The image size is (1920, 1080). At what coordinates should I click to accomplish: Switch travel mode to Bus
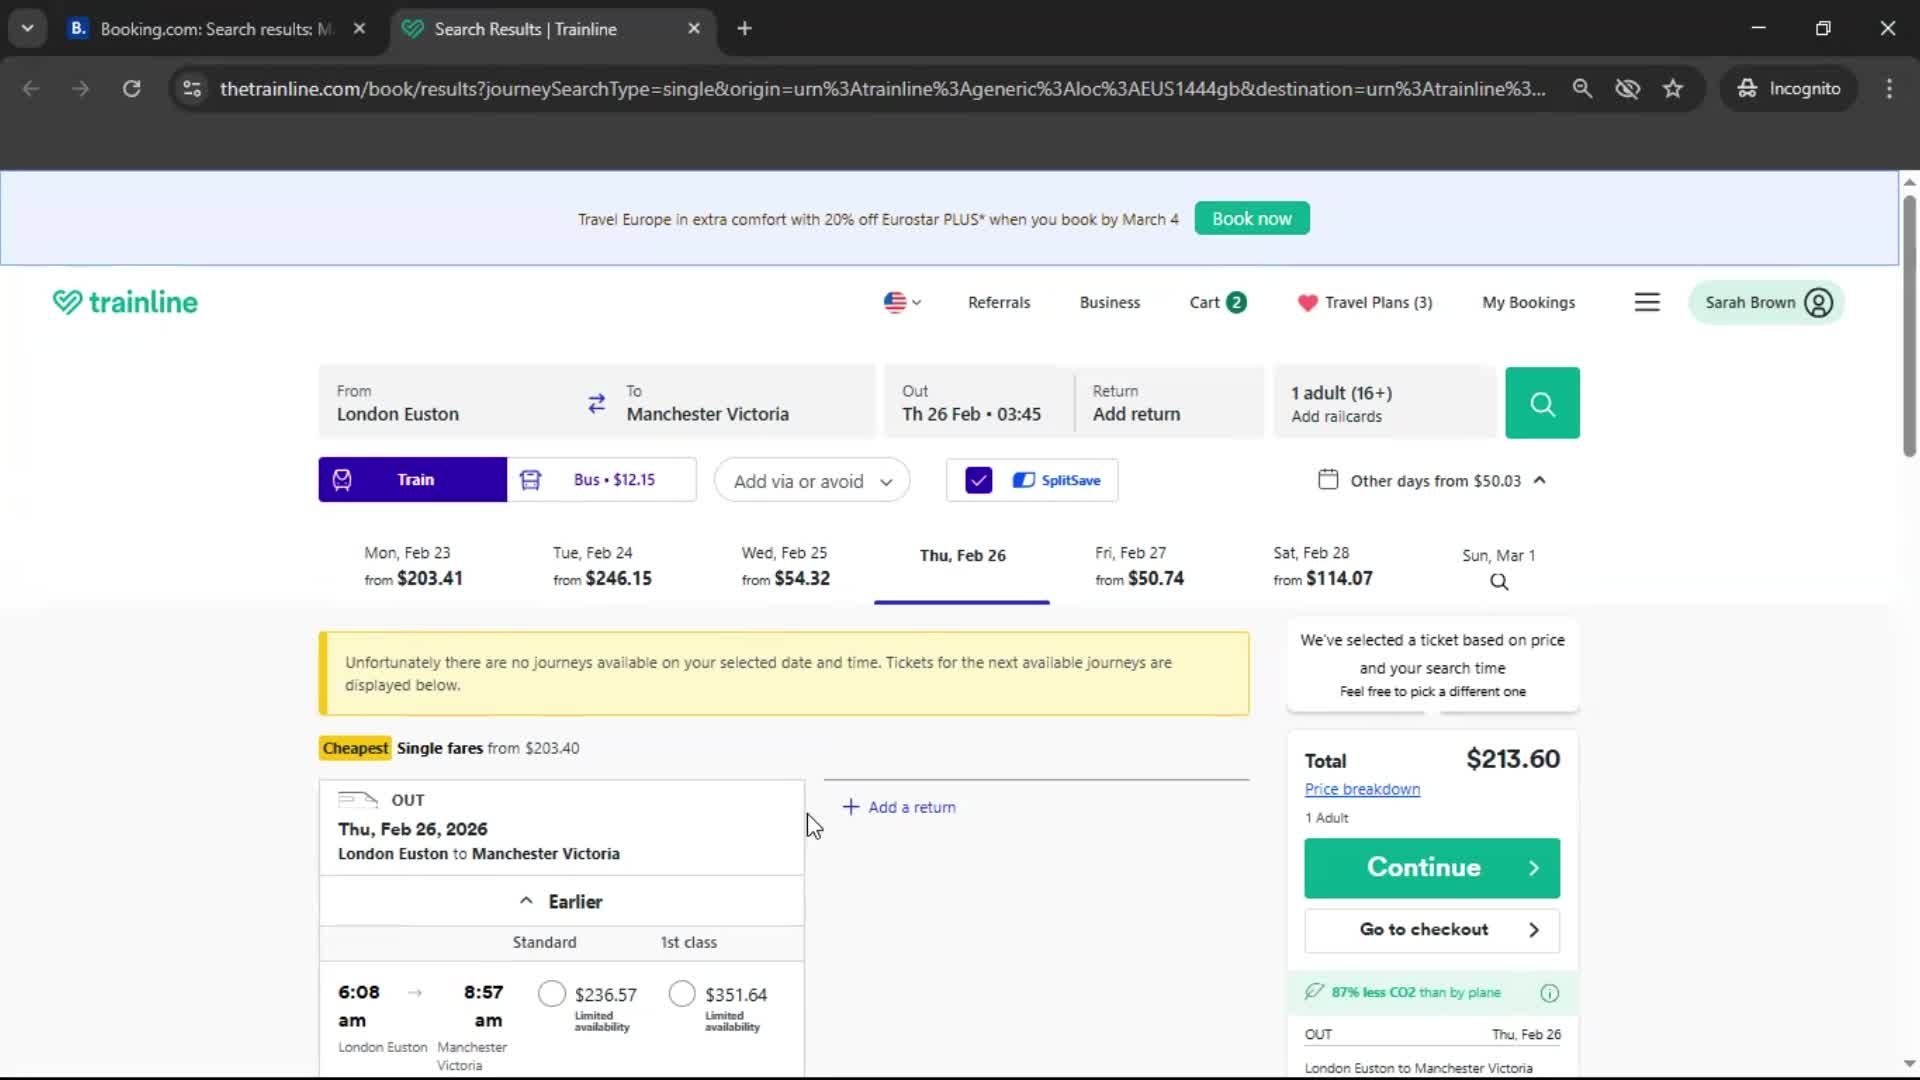(x=600, y=479)
